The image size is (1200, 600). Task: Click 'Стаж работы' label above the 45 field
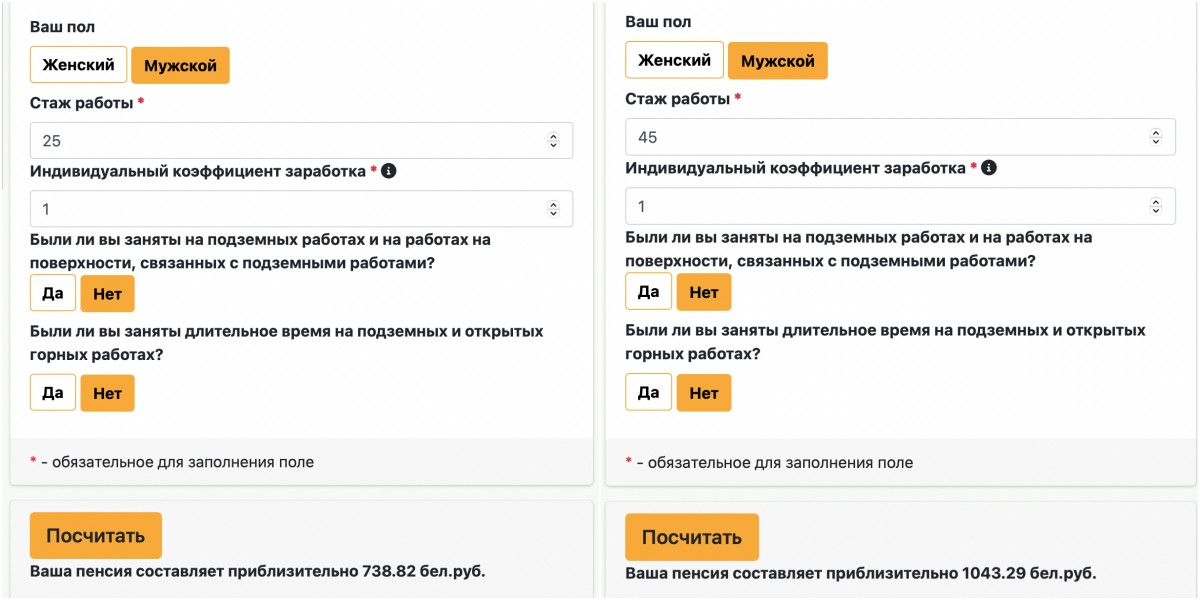pos(677,99)
